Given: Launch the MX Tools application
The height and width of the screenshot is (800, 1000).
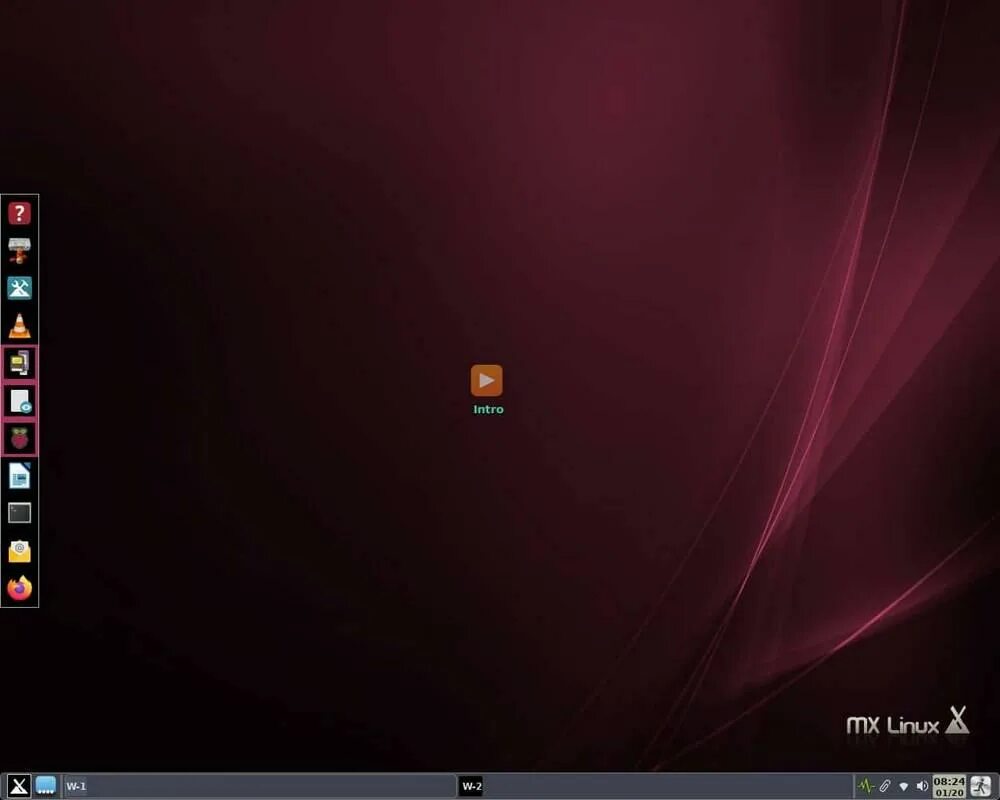Looking at the screenshot, I should pos(18,289).
